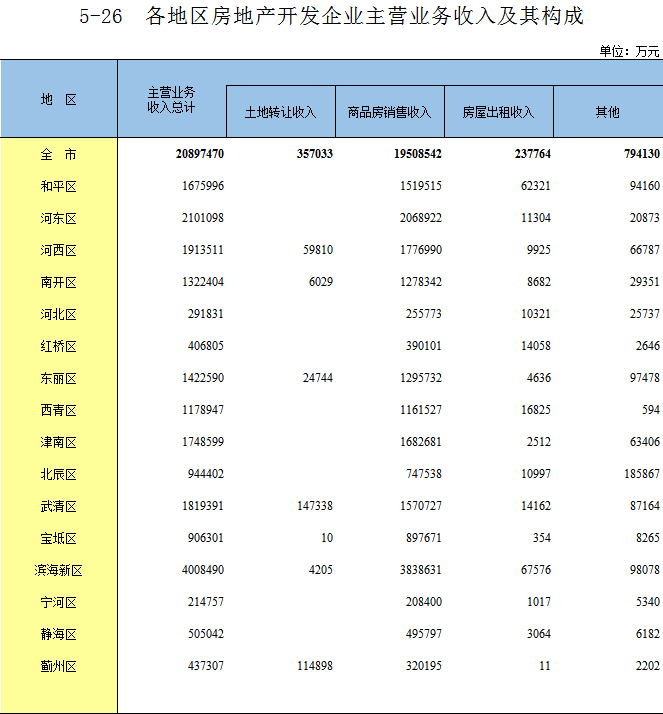
Task: Select cell 10 in the 宝坻区 row
Action: [327, 538]
